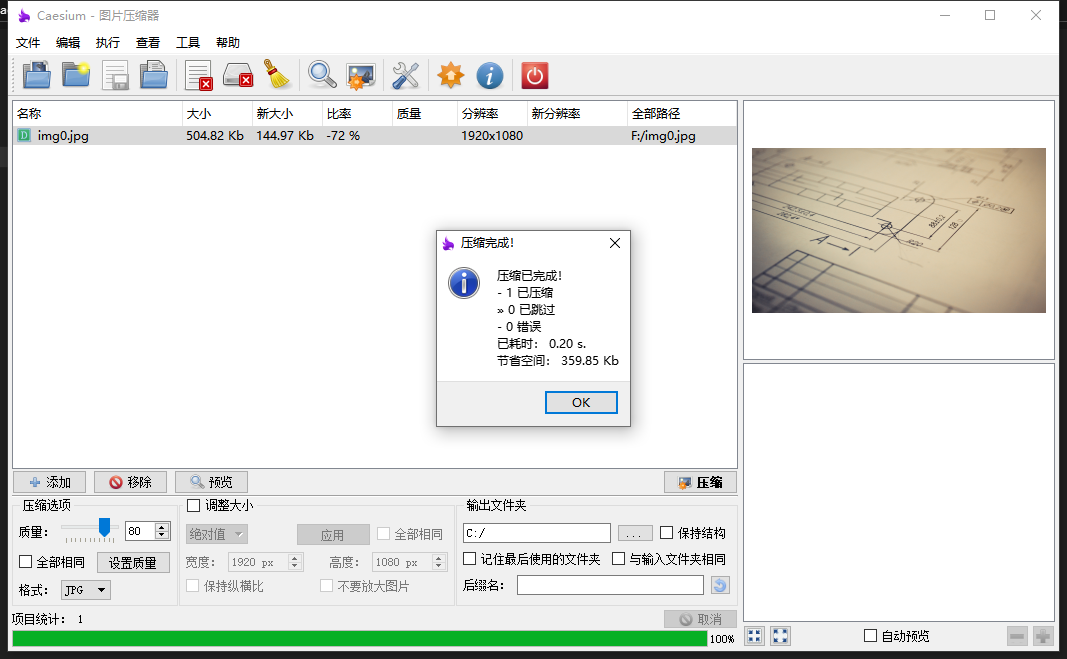Click the magnifier Preview toolbar icon
The height and width of the screenshot is (659, 1067).
(322, 75)
